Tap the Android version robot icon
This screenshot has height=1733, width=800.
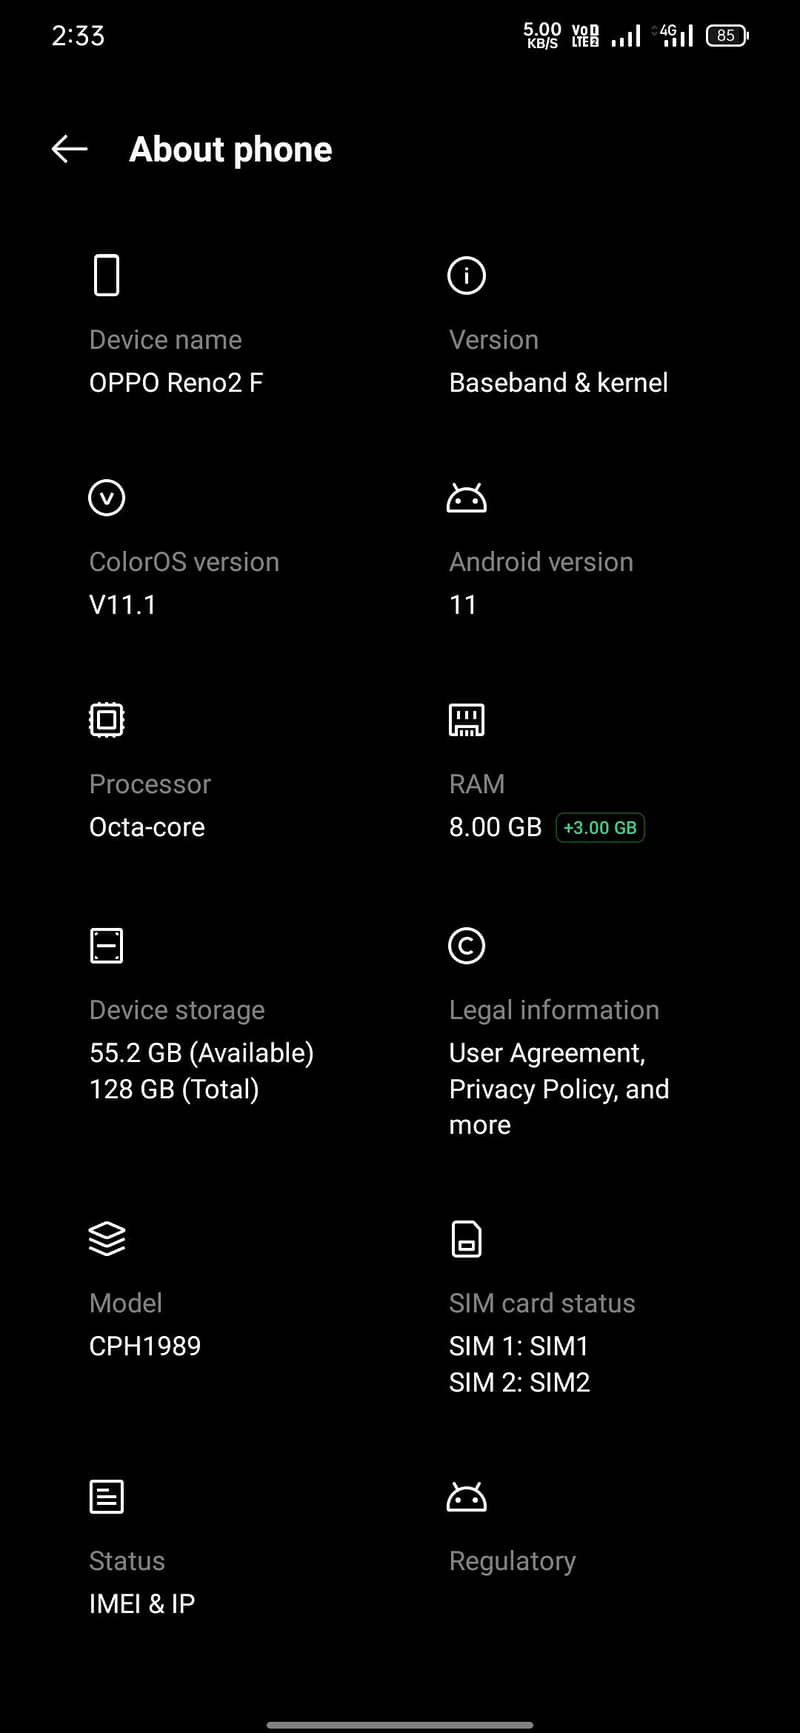tap(466, 497)
